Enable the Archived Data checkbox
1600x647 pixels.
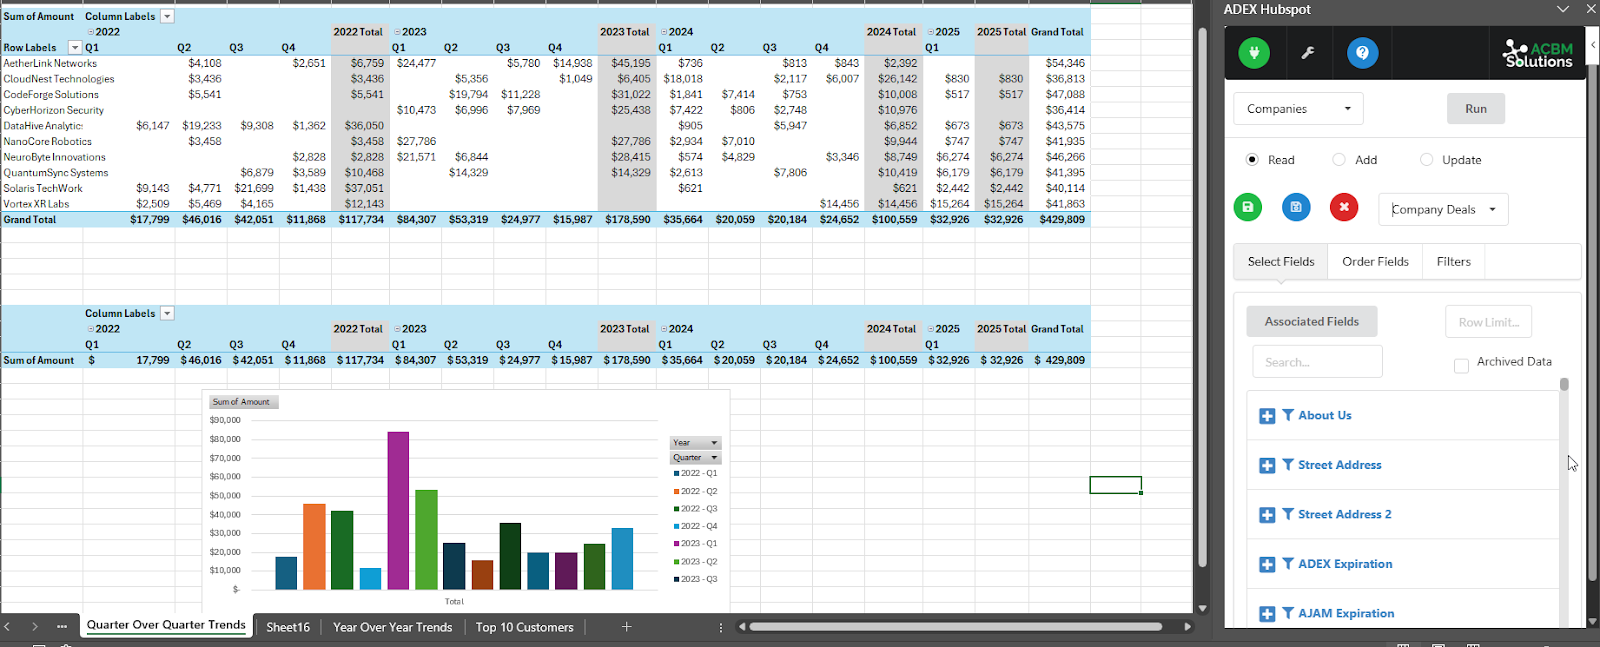tap(1461, 366)
